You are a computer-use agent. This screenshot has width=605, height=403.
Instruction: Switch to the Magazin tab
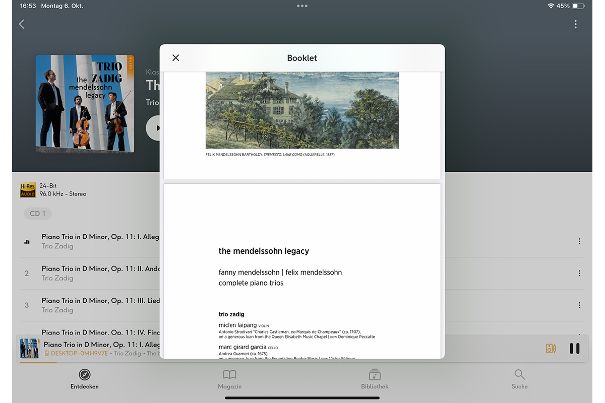[229, 378]
